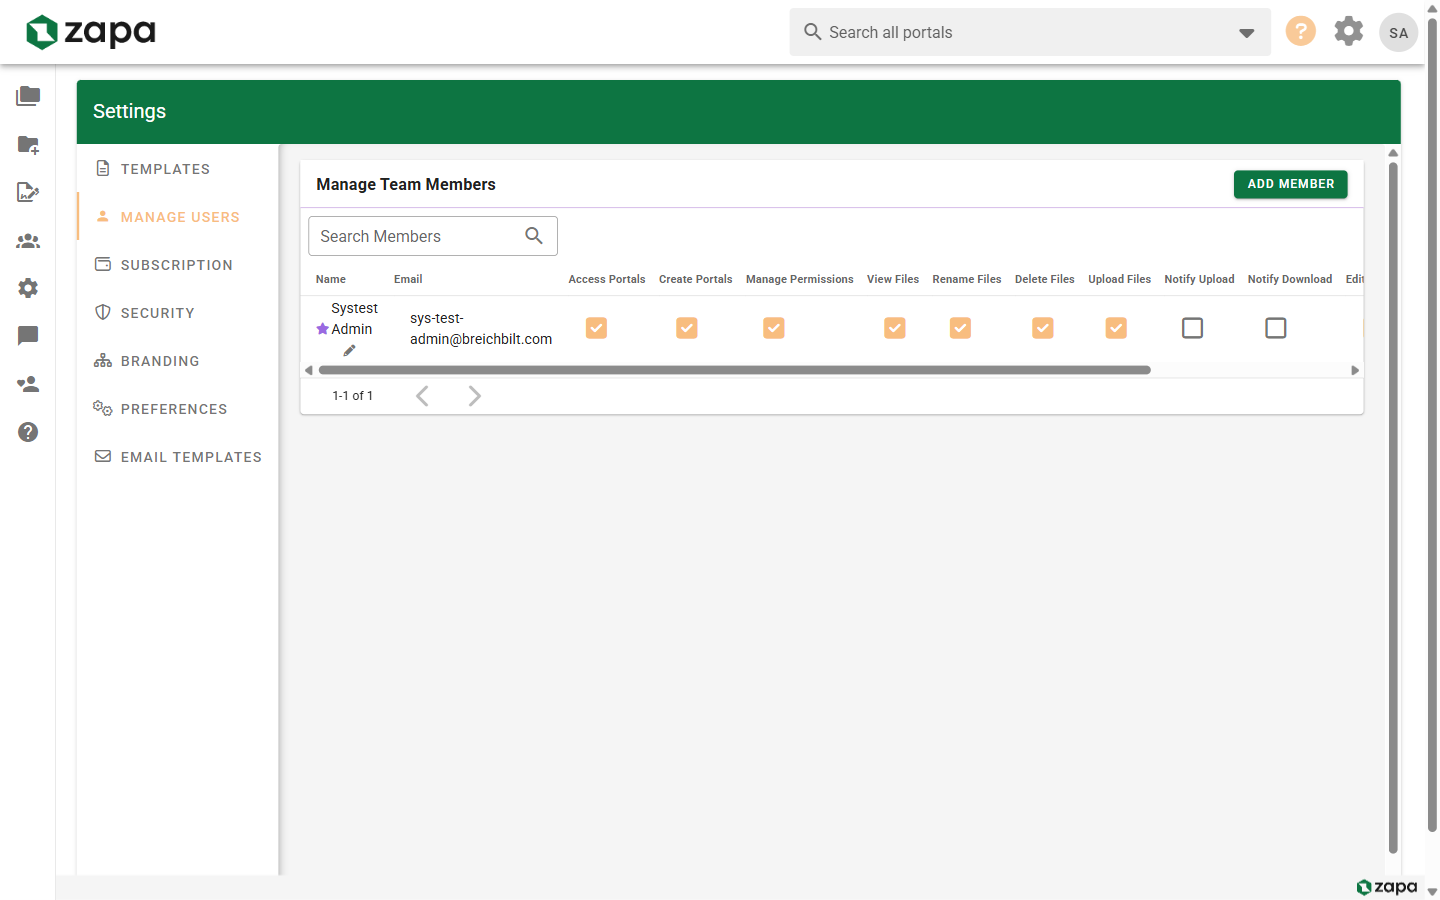Viewport: 1440px width, 900px height.
Task: Click the orange help icon in header
Action: point(1300,31)
